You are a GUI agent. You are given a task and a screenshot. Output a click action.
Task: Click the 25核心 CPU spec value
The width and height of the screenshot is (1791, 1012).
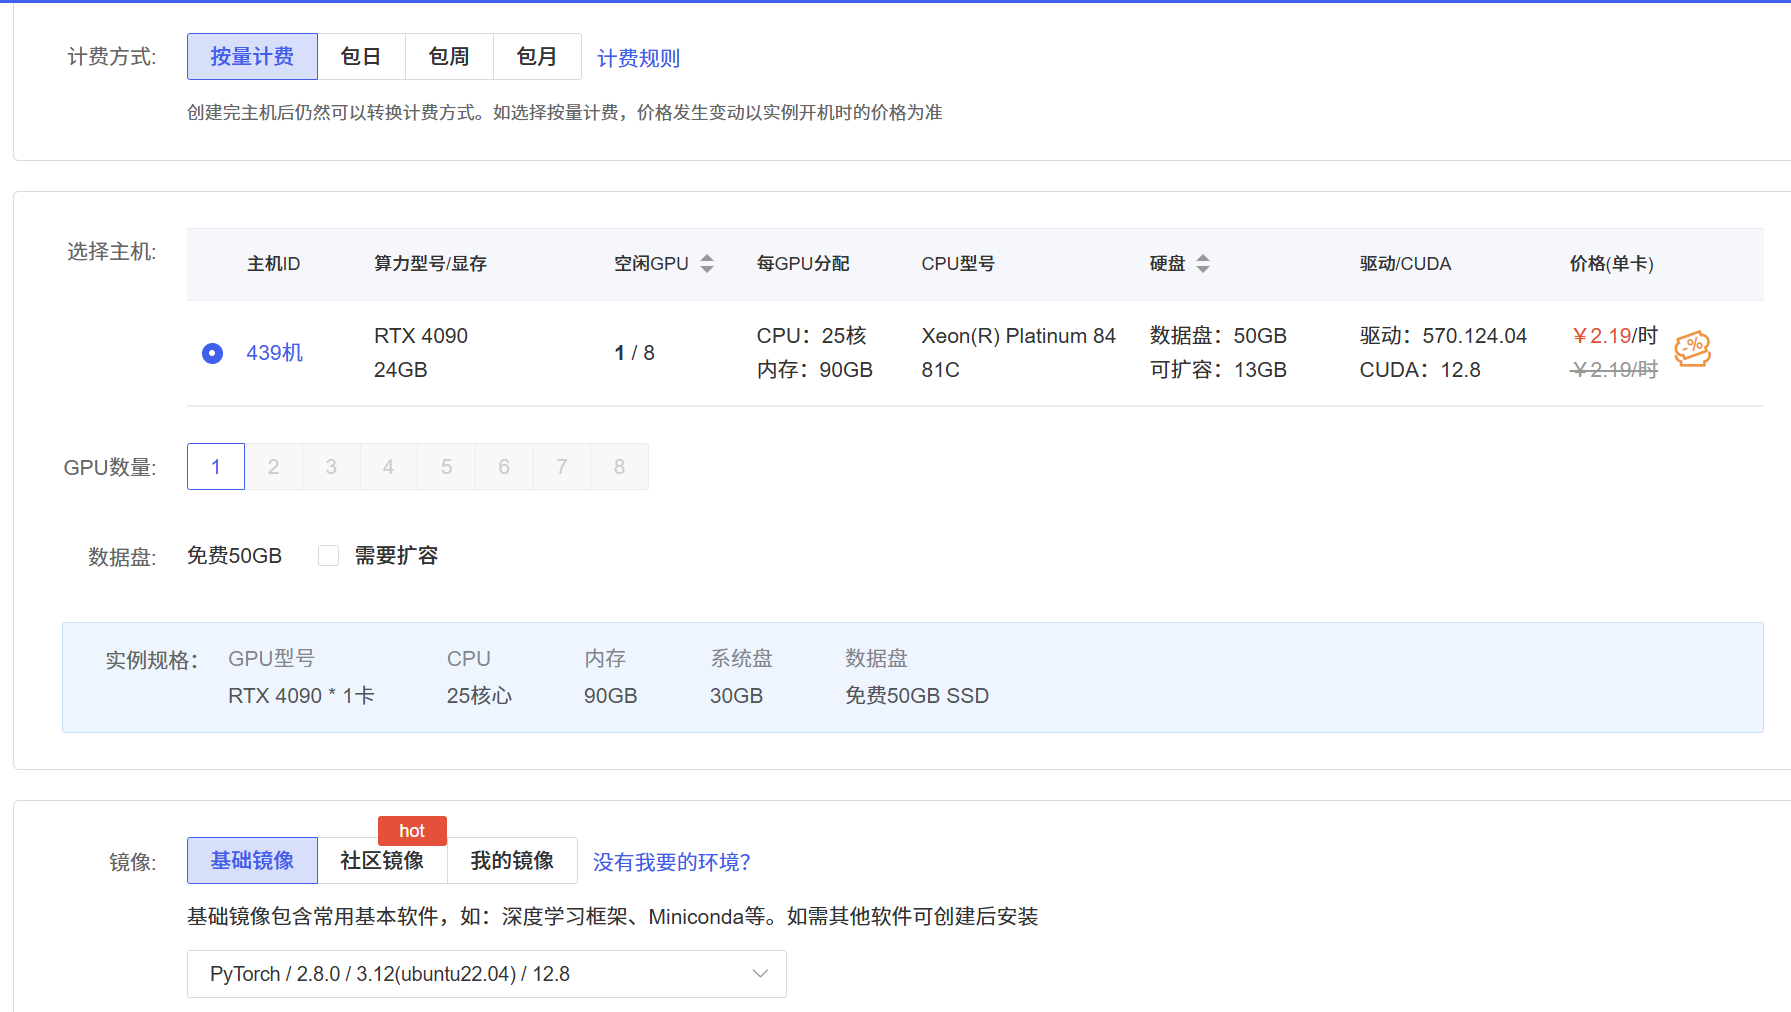pyautogui.click(x=479, y=696)
